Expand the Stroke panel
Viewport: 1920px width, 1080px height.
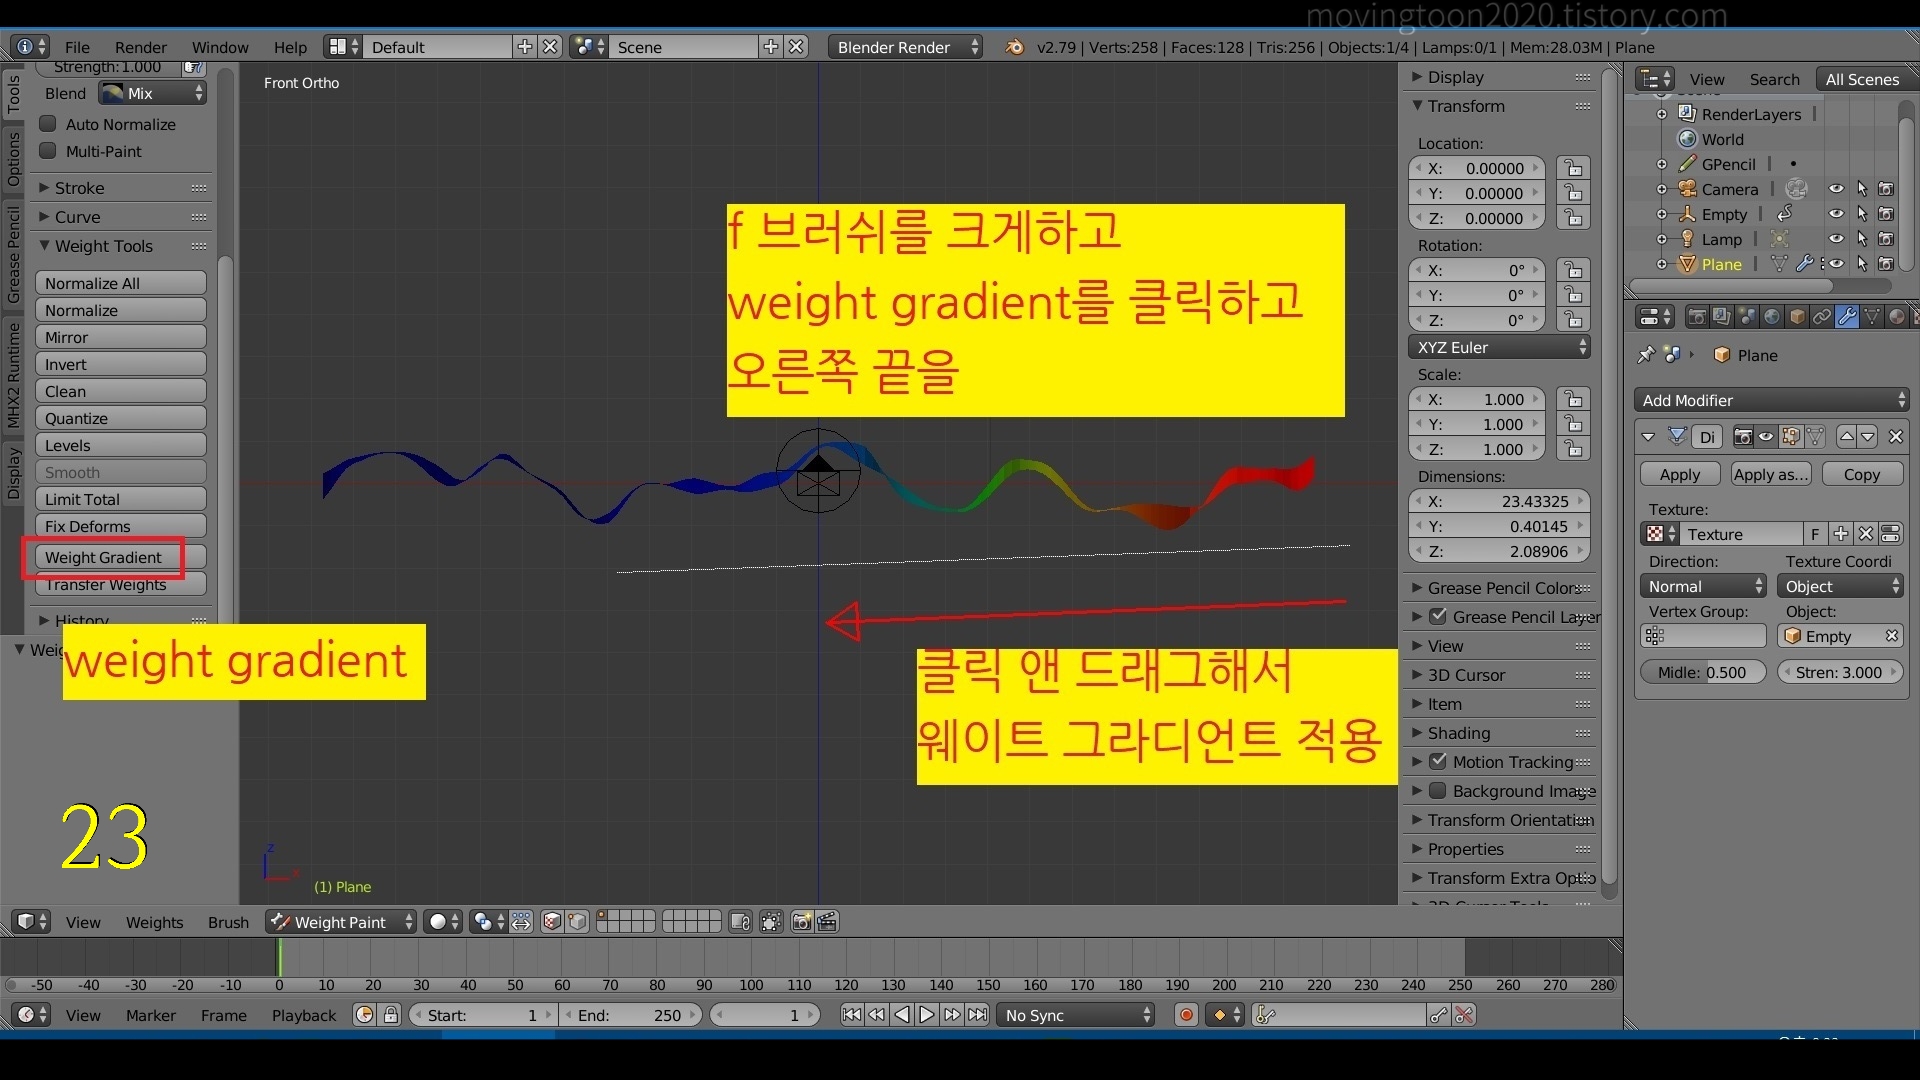pyautogui.click(x=44, y=188)
